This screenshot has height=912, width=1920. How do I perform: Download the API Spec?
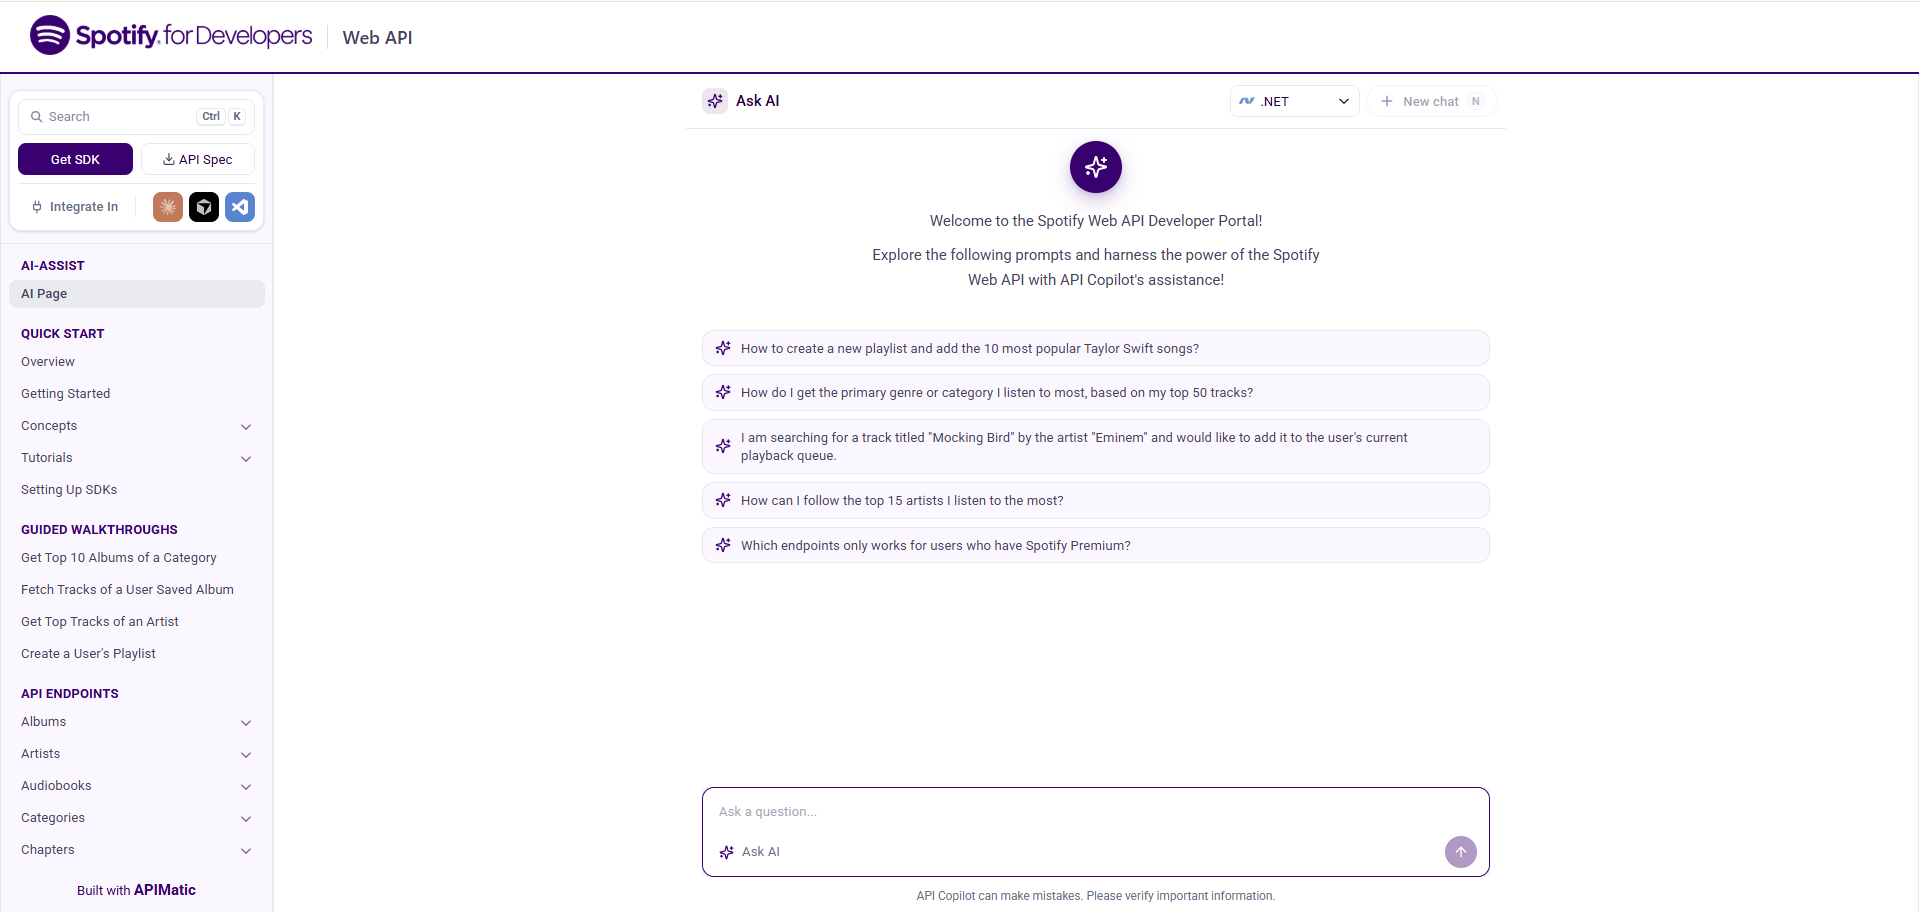[x=198, y=159]
